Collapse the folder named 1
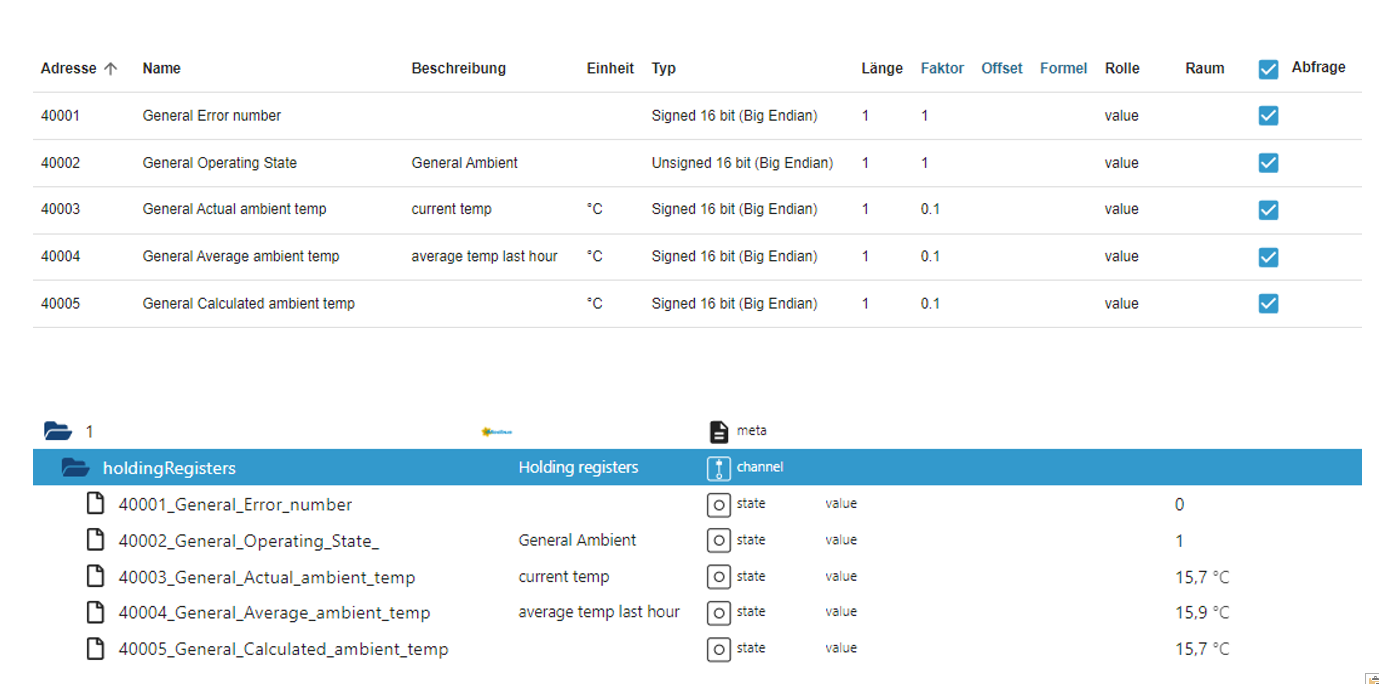The image size is (1379, 684). (x=58, y=431)
